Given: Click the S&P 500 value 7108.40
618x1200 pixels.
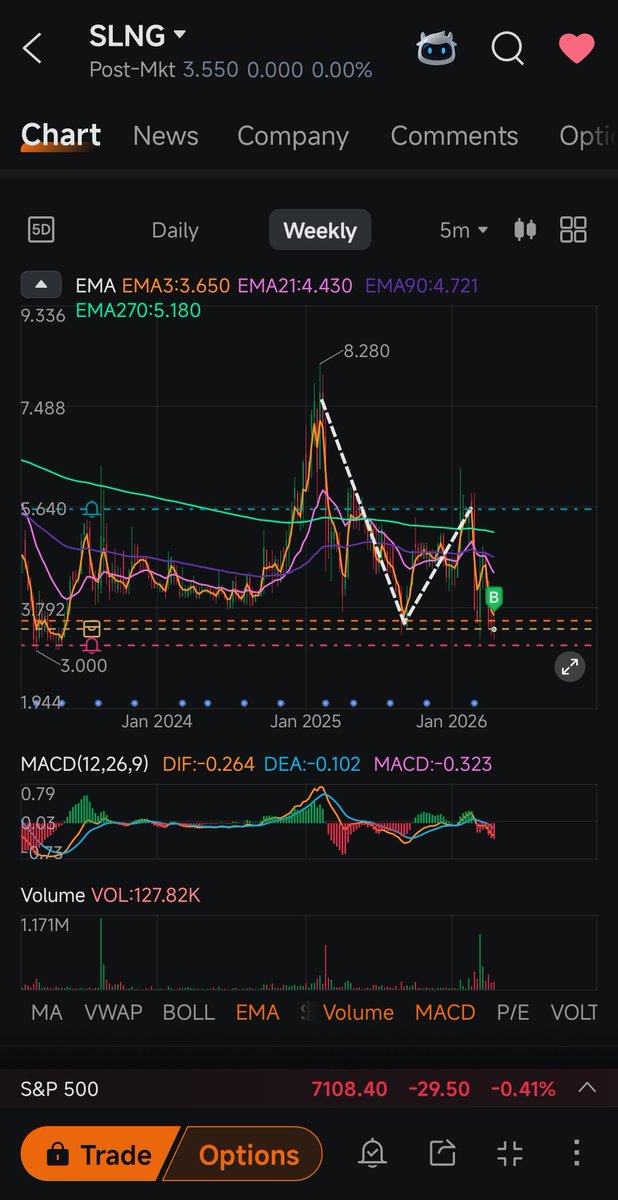Looking at the screenshot, I should pyautogui.click(x=349, y=1089).
